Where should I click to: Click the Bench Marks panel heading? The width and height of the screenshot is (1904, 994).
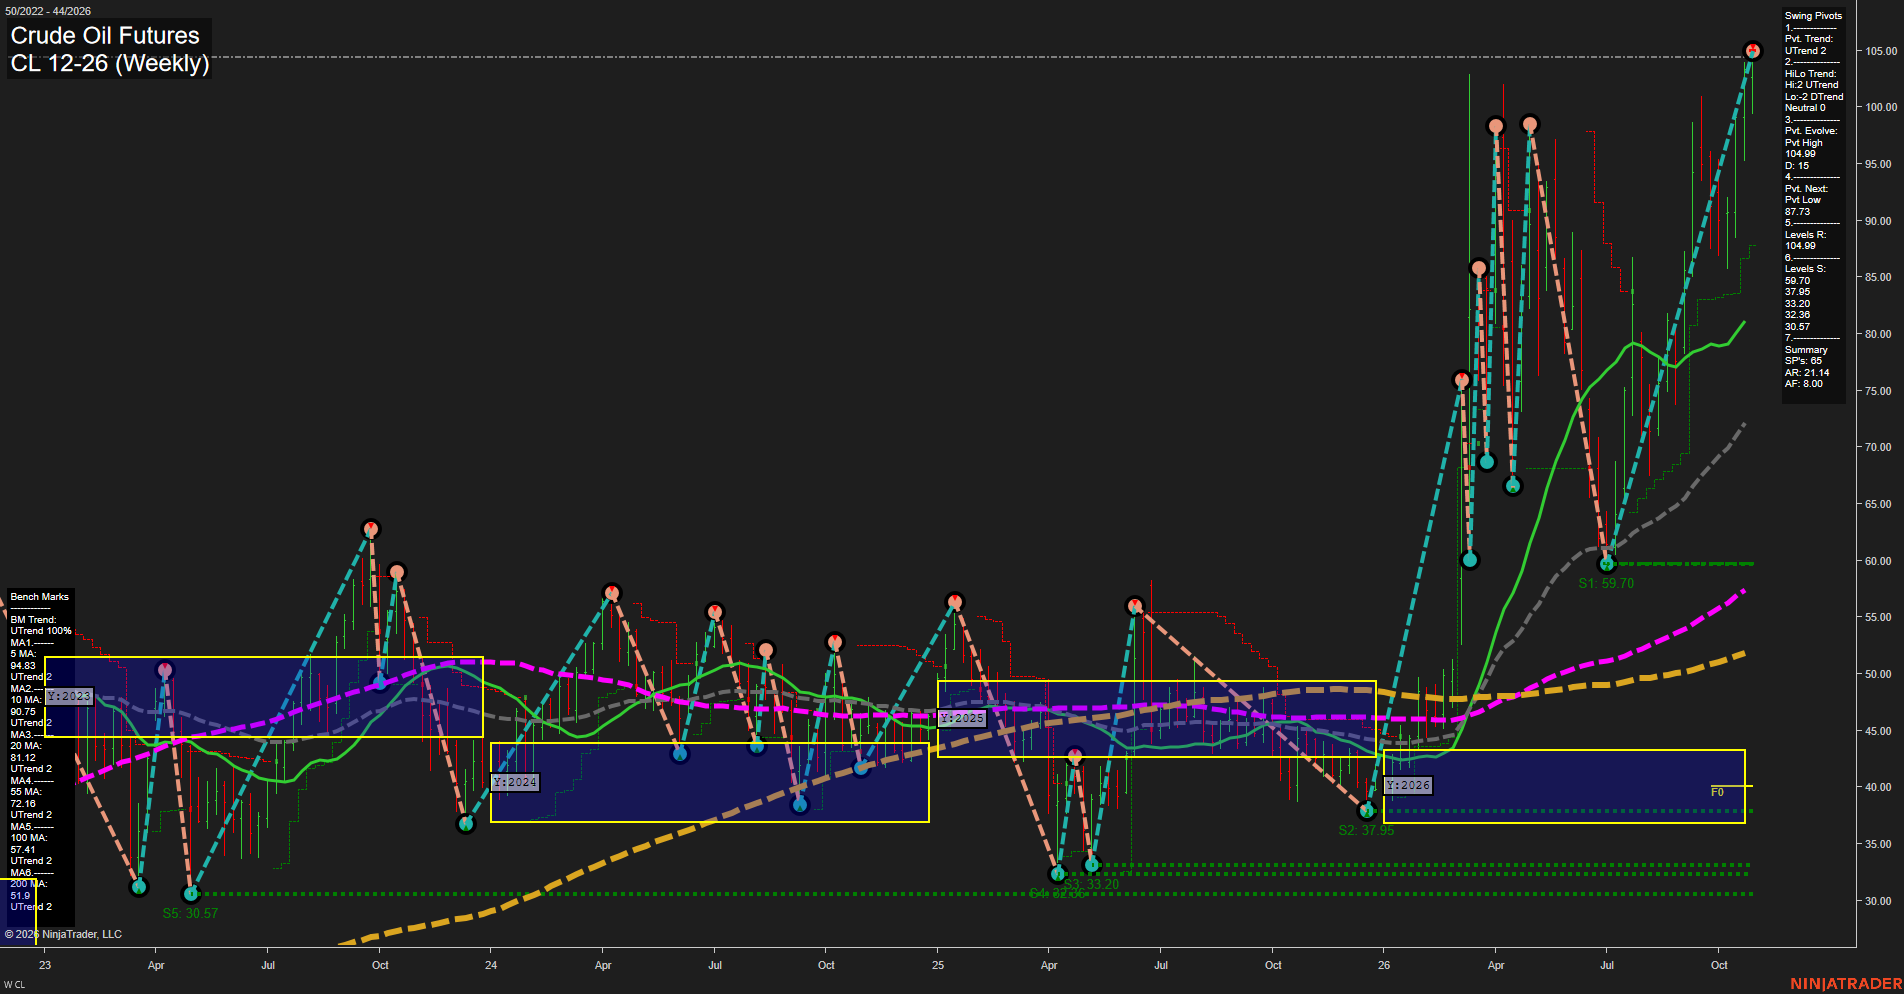pyautogui.click(x=40, y=597)
